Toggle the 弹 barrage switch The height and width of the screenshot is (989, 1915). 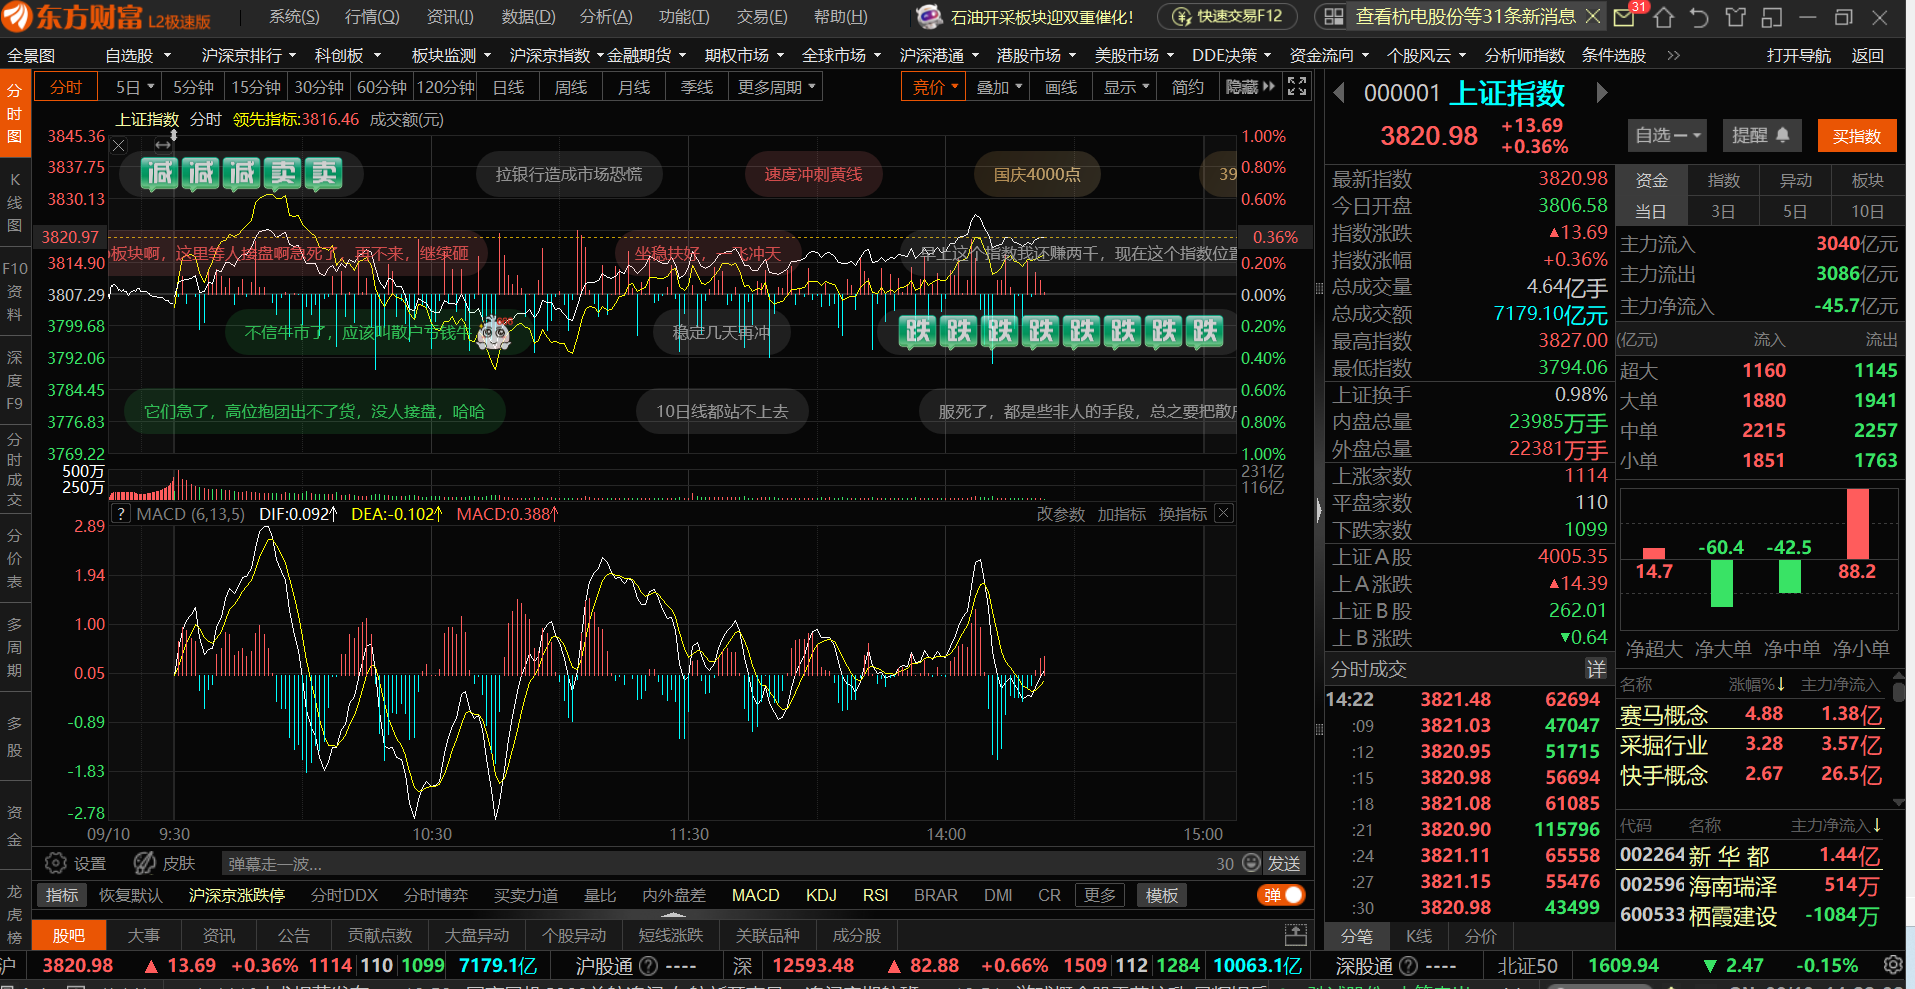(x=1281, y=895)
